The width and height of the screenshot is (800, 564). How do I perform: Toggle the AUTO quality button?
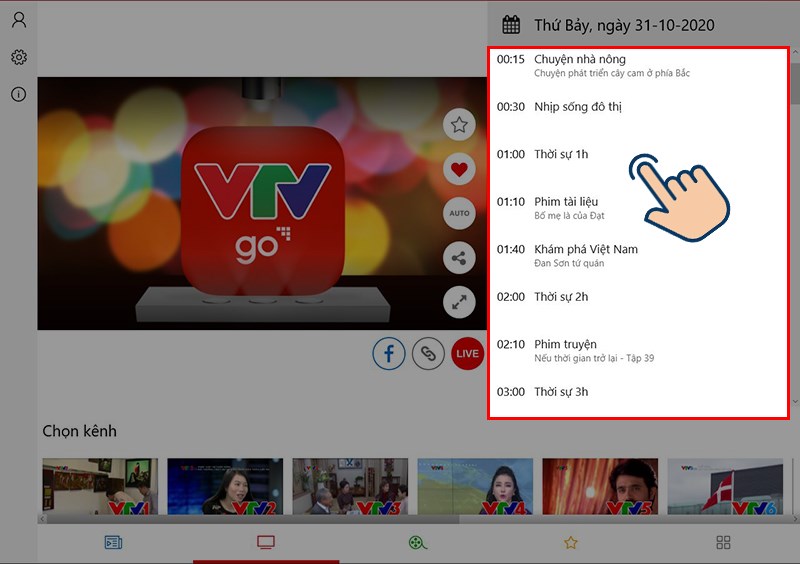click(459, 213)
